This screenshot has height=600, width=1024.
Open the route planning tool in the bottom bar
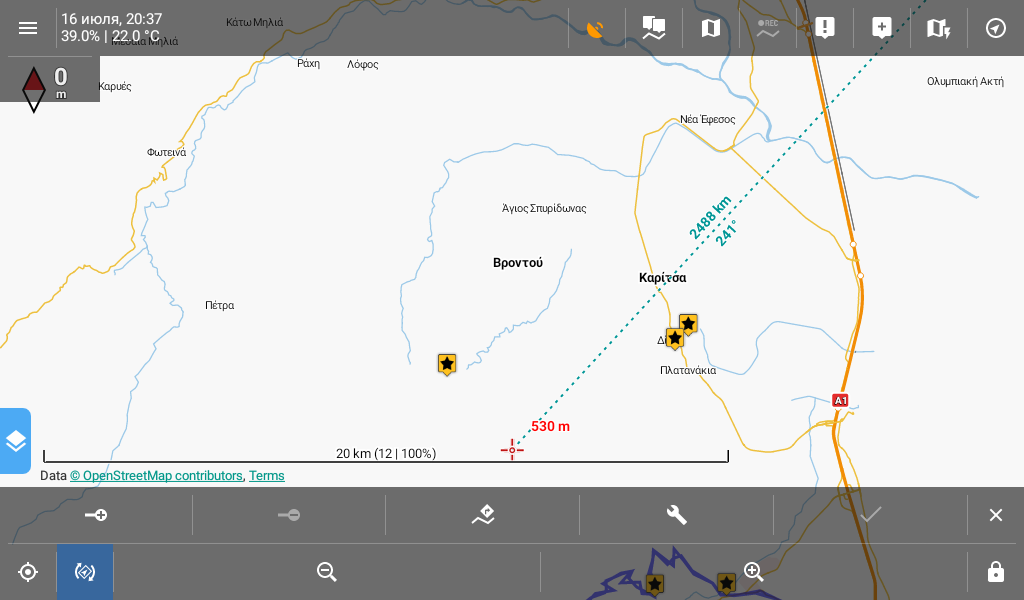483,515
